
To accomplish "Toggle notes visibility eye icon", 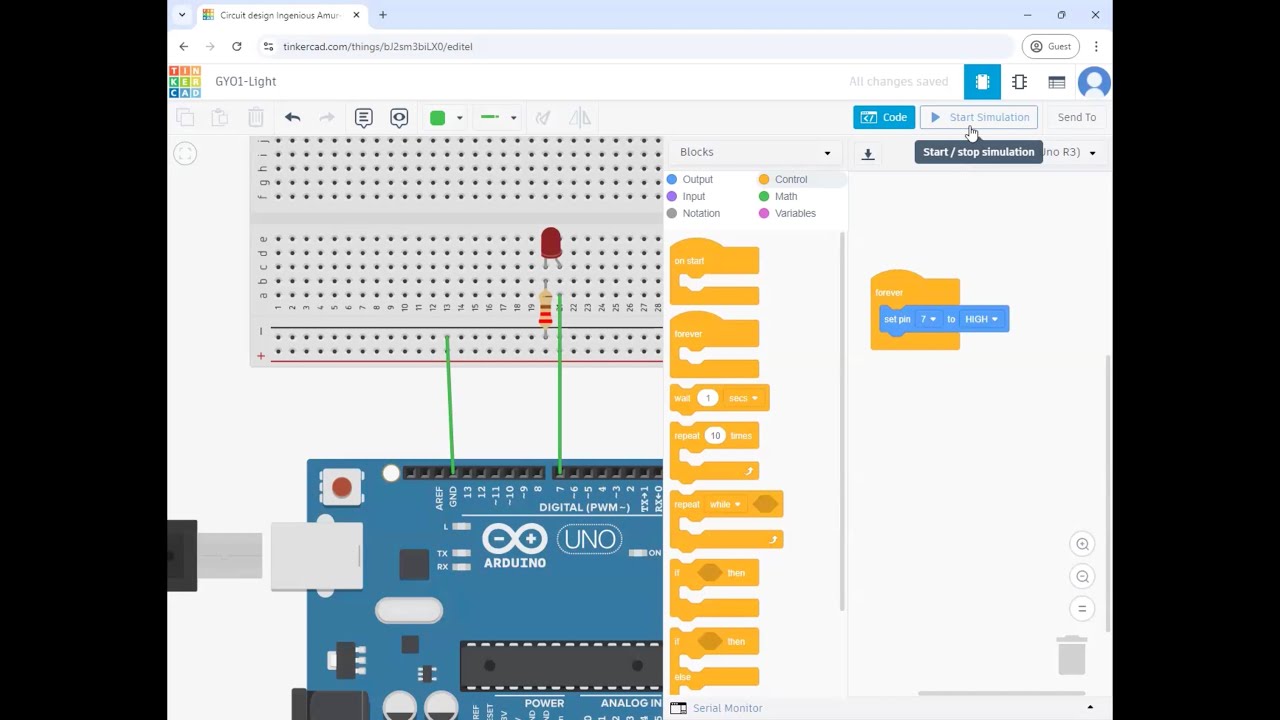I will [x=399, y=118].
